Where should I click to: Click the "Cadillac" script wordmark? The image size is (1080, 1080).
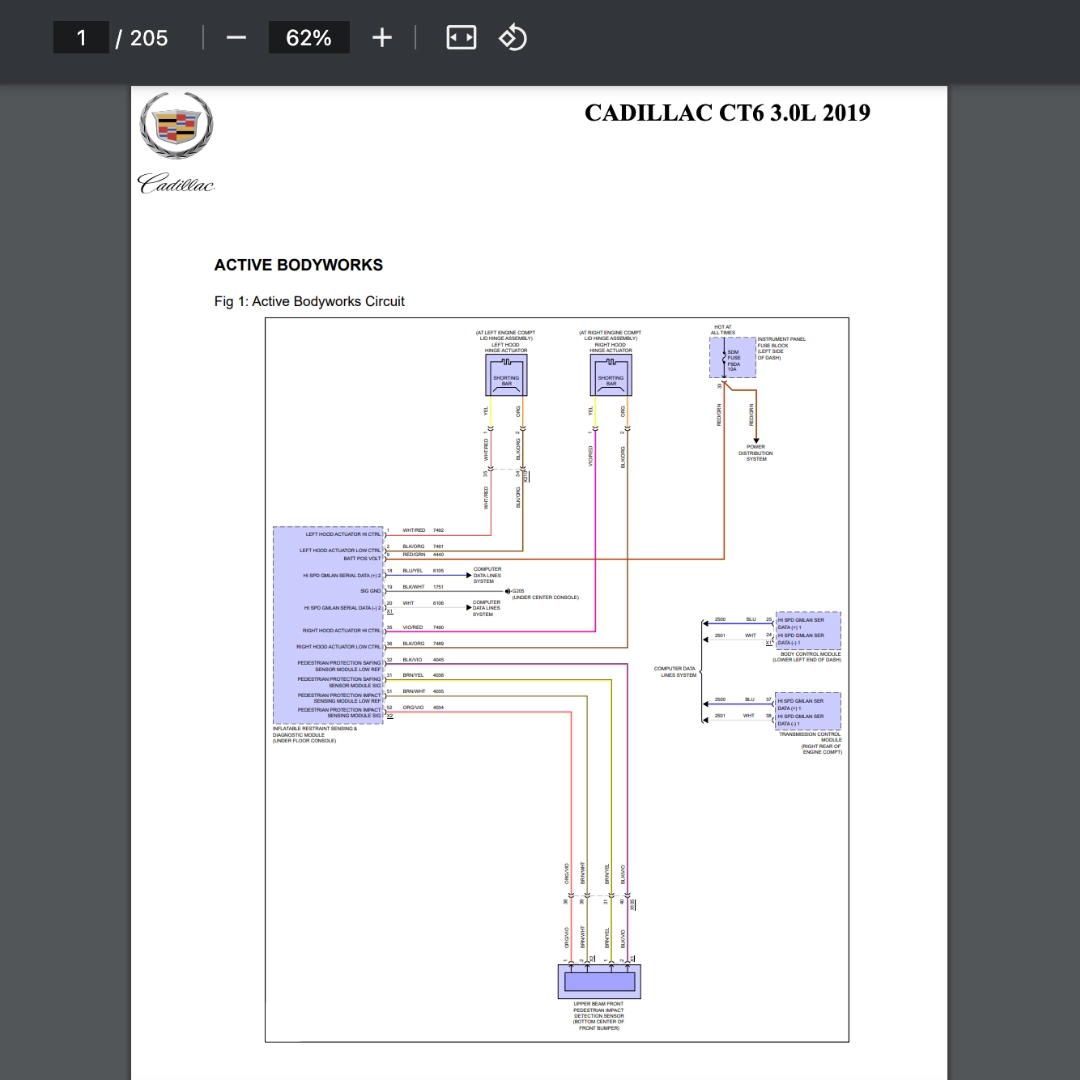pos(176,183)
